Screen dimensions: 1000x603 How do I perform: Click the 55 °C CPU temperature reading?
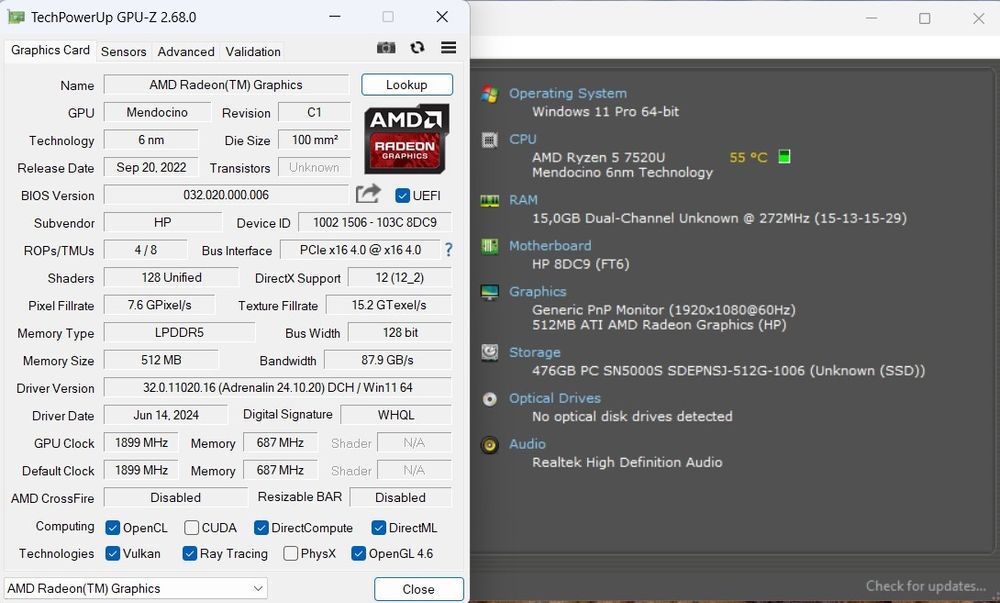pos(748,157)
